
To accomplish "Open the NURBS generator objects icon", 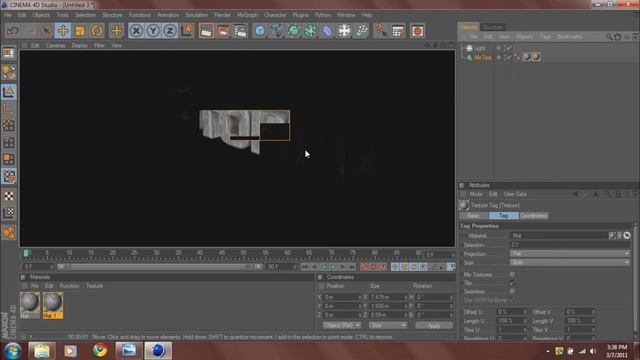I will pyautogui.click(x=293, y=31).
